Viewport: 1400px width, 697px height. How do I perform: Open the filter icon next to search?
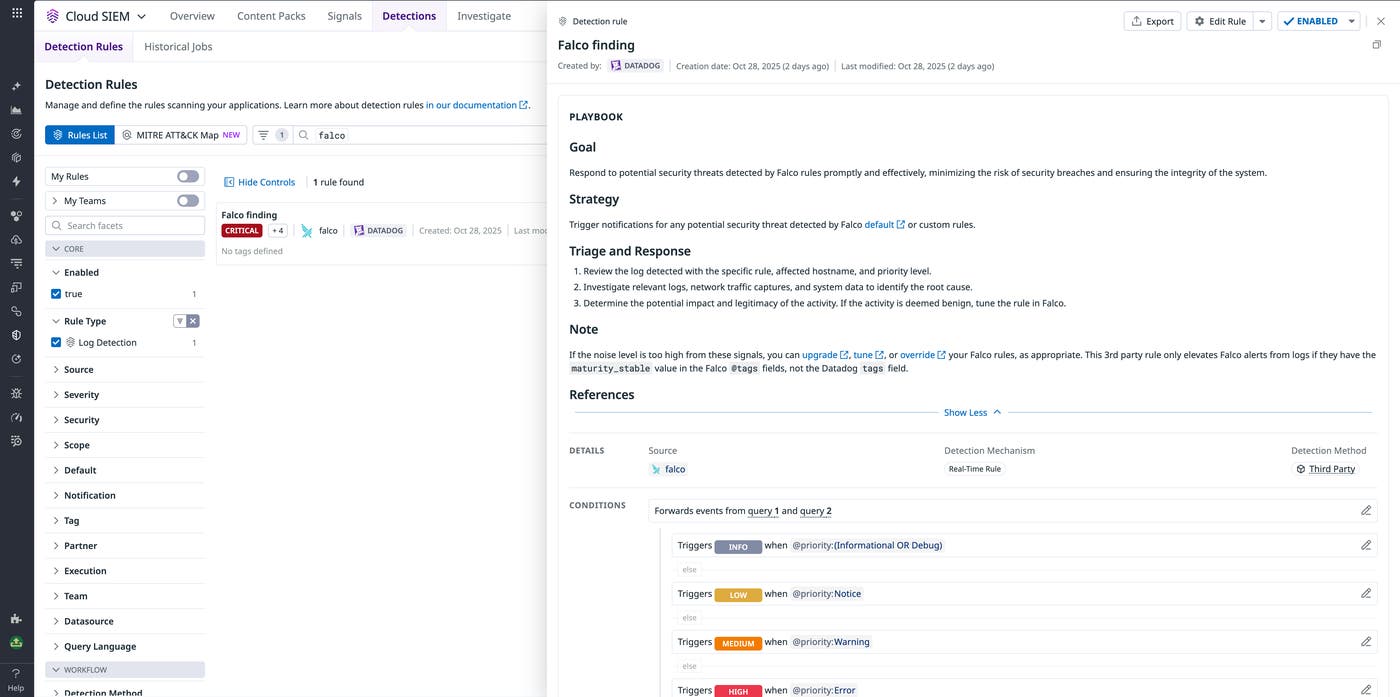click(261, 135)
